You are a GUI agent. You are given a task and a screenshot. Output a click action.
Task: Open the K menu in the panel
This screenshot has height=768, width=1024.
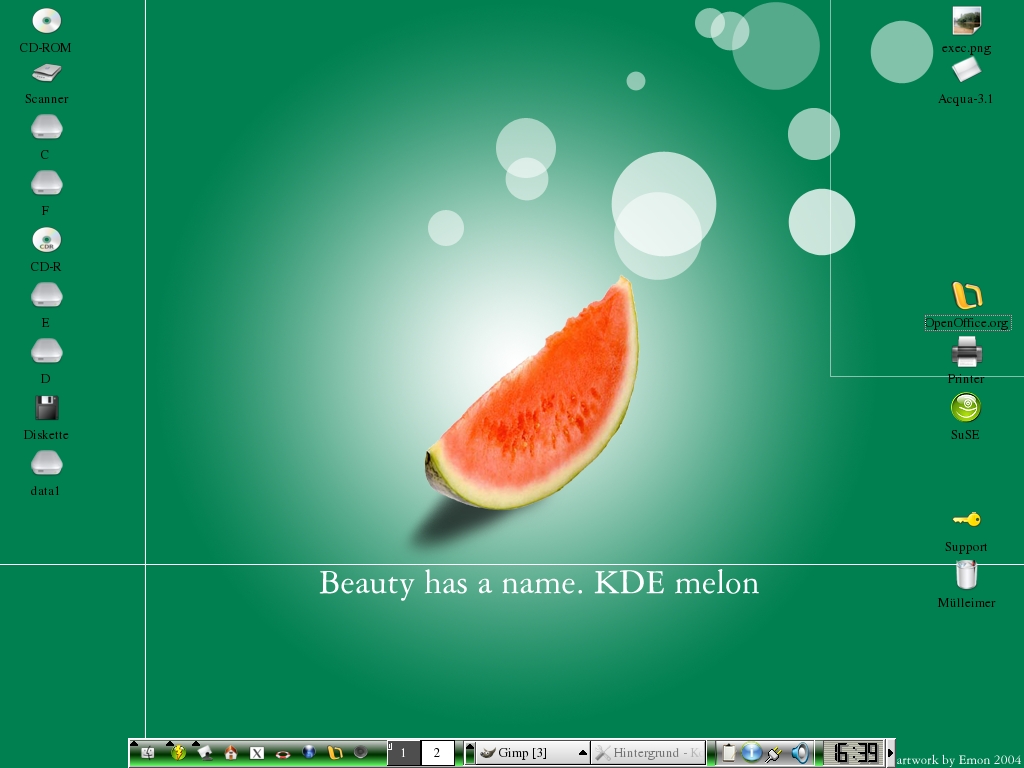click(x=148, y=753)
